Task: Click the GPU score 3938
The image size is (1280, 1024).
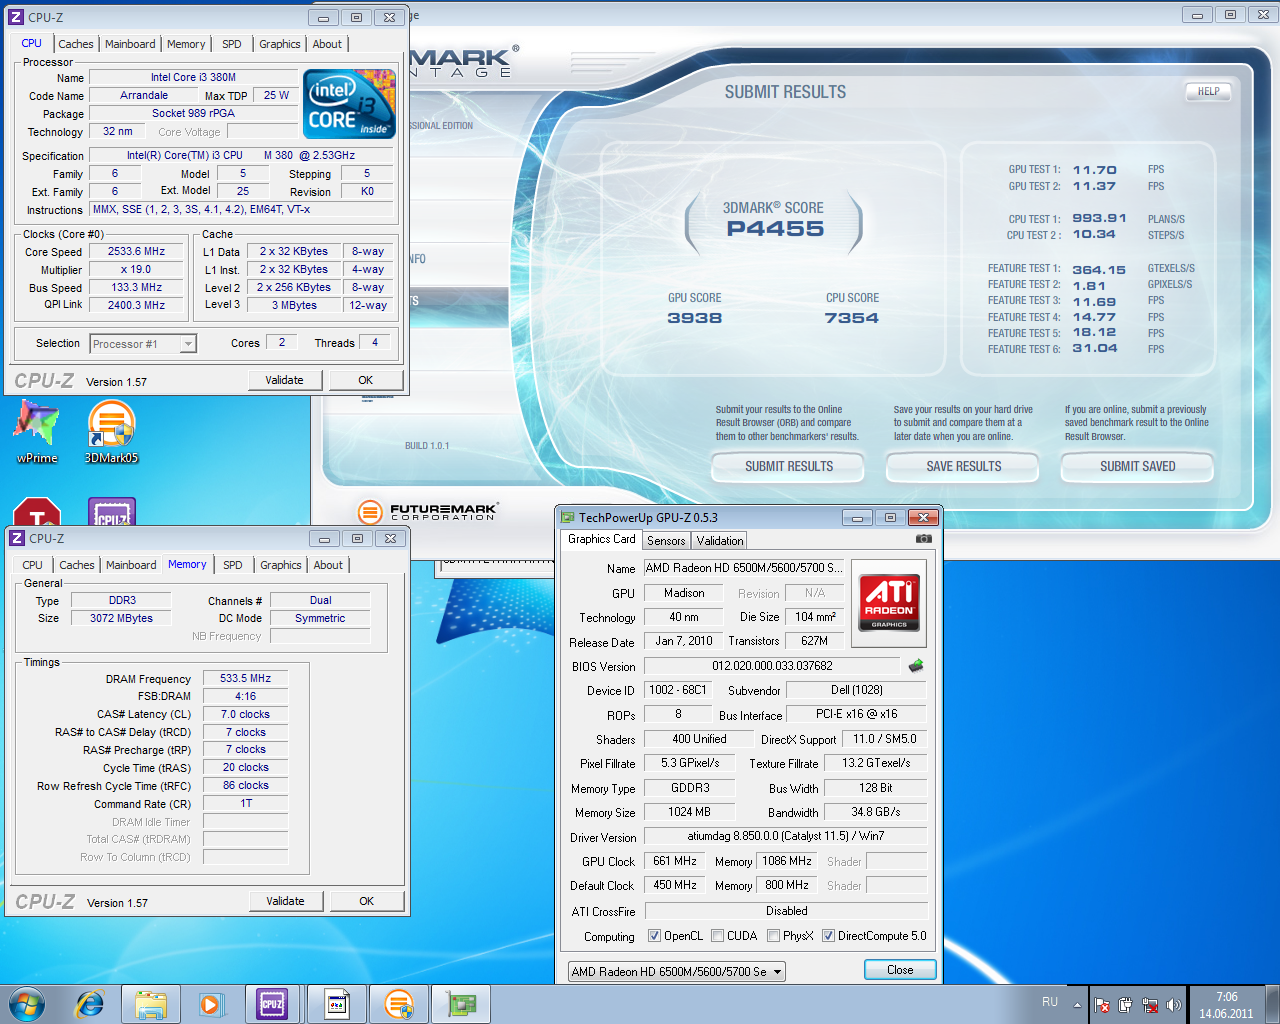Action: point(694,318)
